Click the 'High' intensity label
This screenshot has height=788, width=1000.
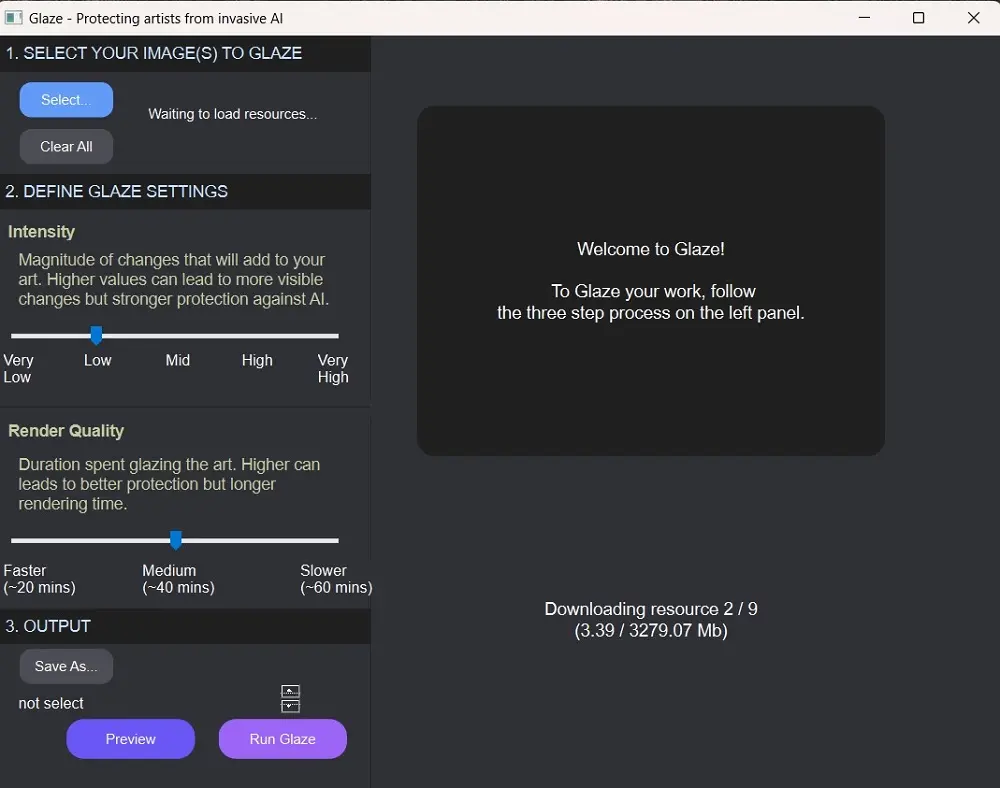pos(257,360)
